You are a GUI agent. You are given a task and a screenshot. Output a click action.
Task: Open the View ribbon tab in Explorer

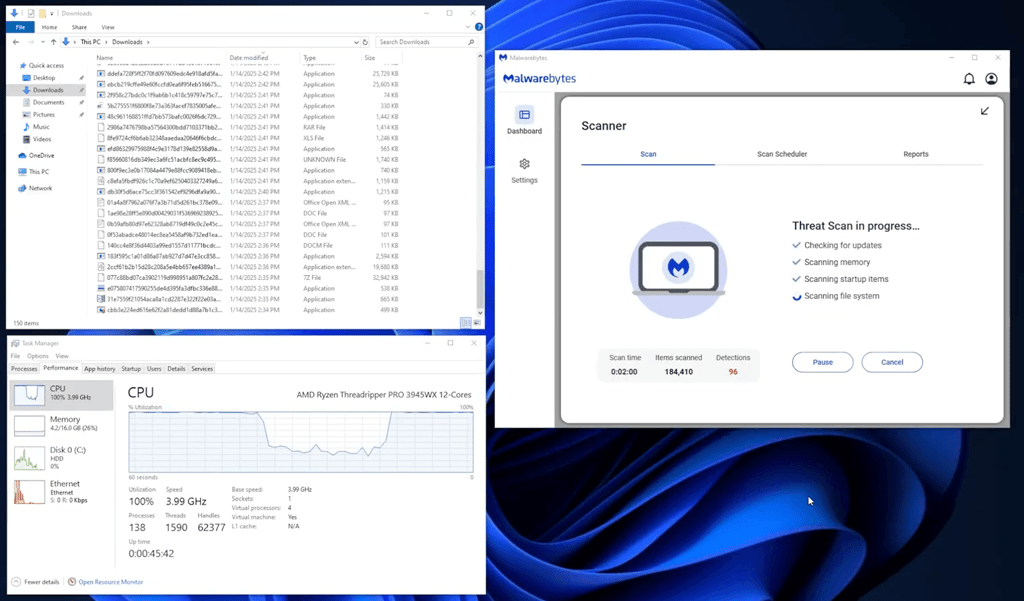108,27
